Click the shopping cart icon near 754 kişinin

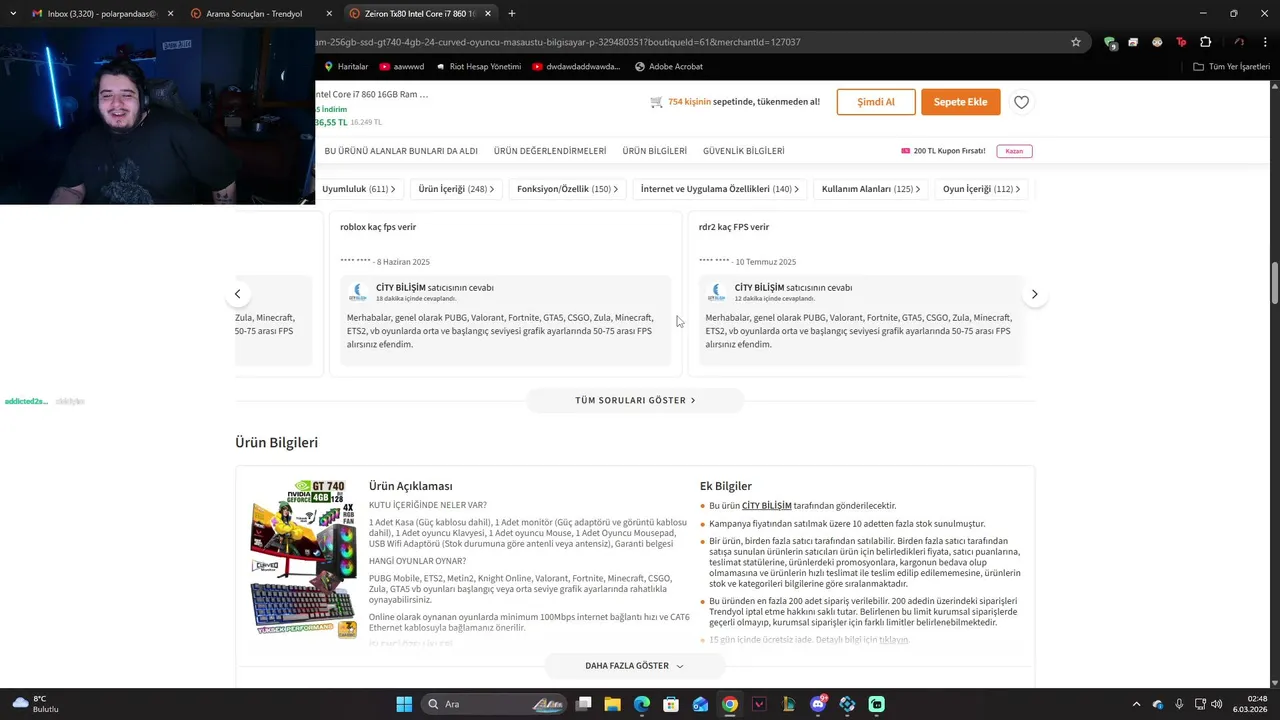[x=656, y=102]
